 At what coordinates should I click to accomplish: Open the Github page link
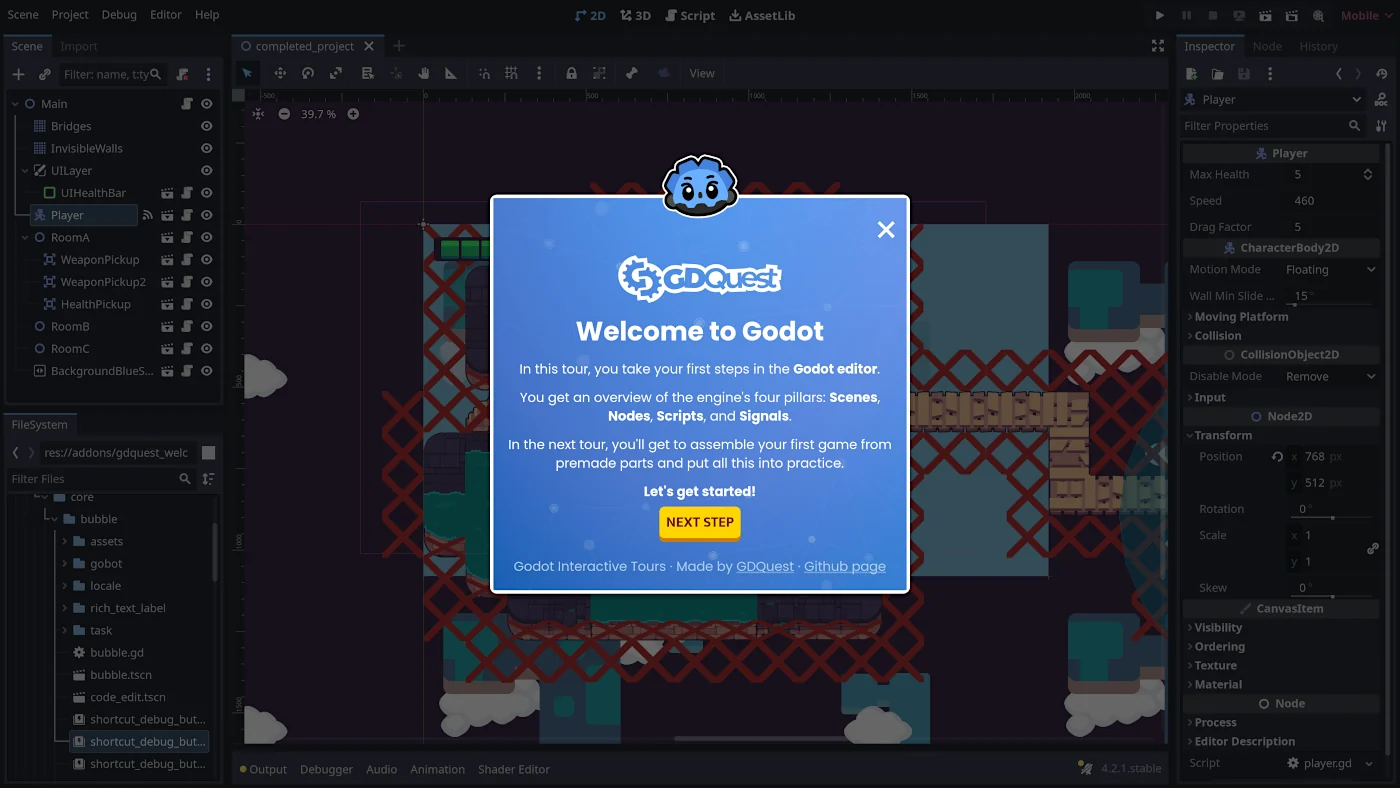(845, 567)
